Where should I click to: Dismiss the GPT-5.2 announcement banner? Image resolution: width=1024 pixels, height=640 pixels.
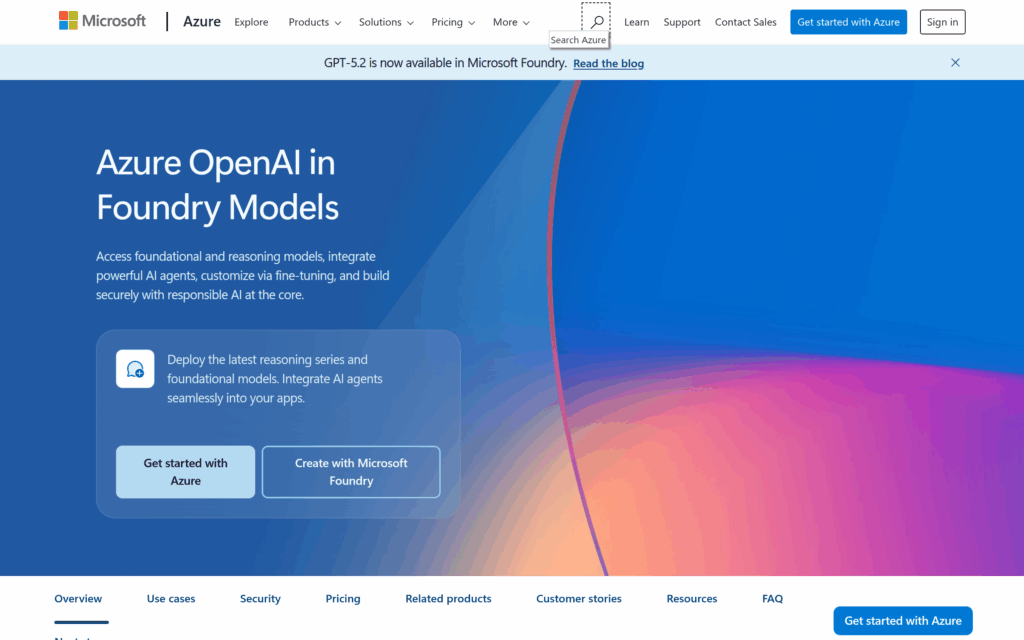[x=955, y=63]
